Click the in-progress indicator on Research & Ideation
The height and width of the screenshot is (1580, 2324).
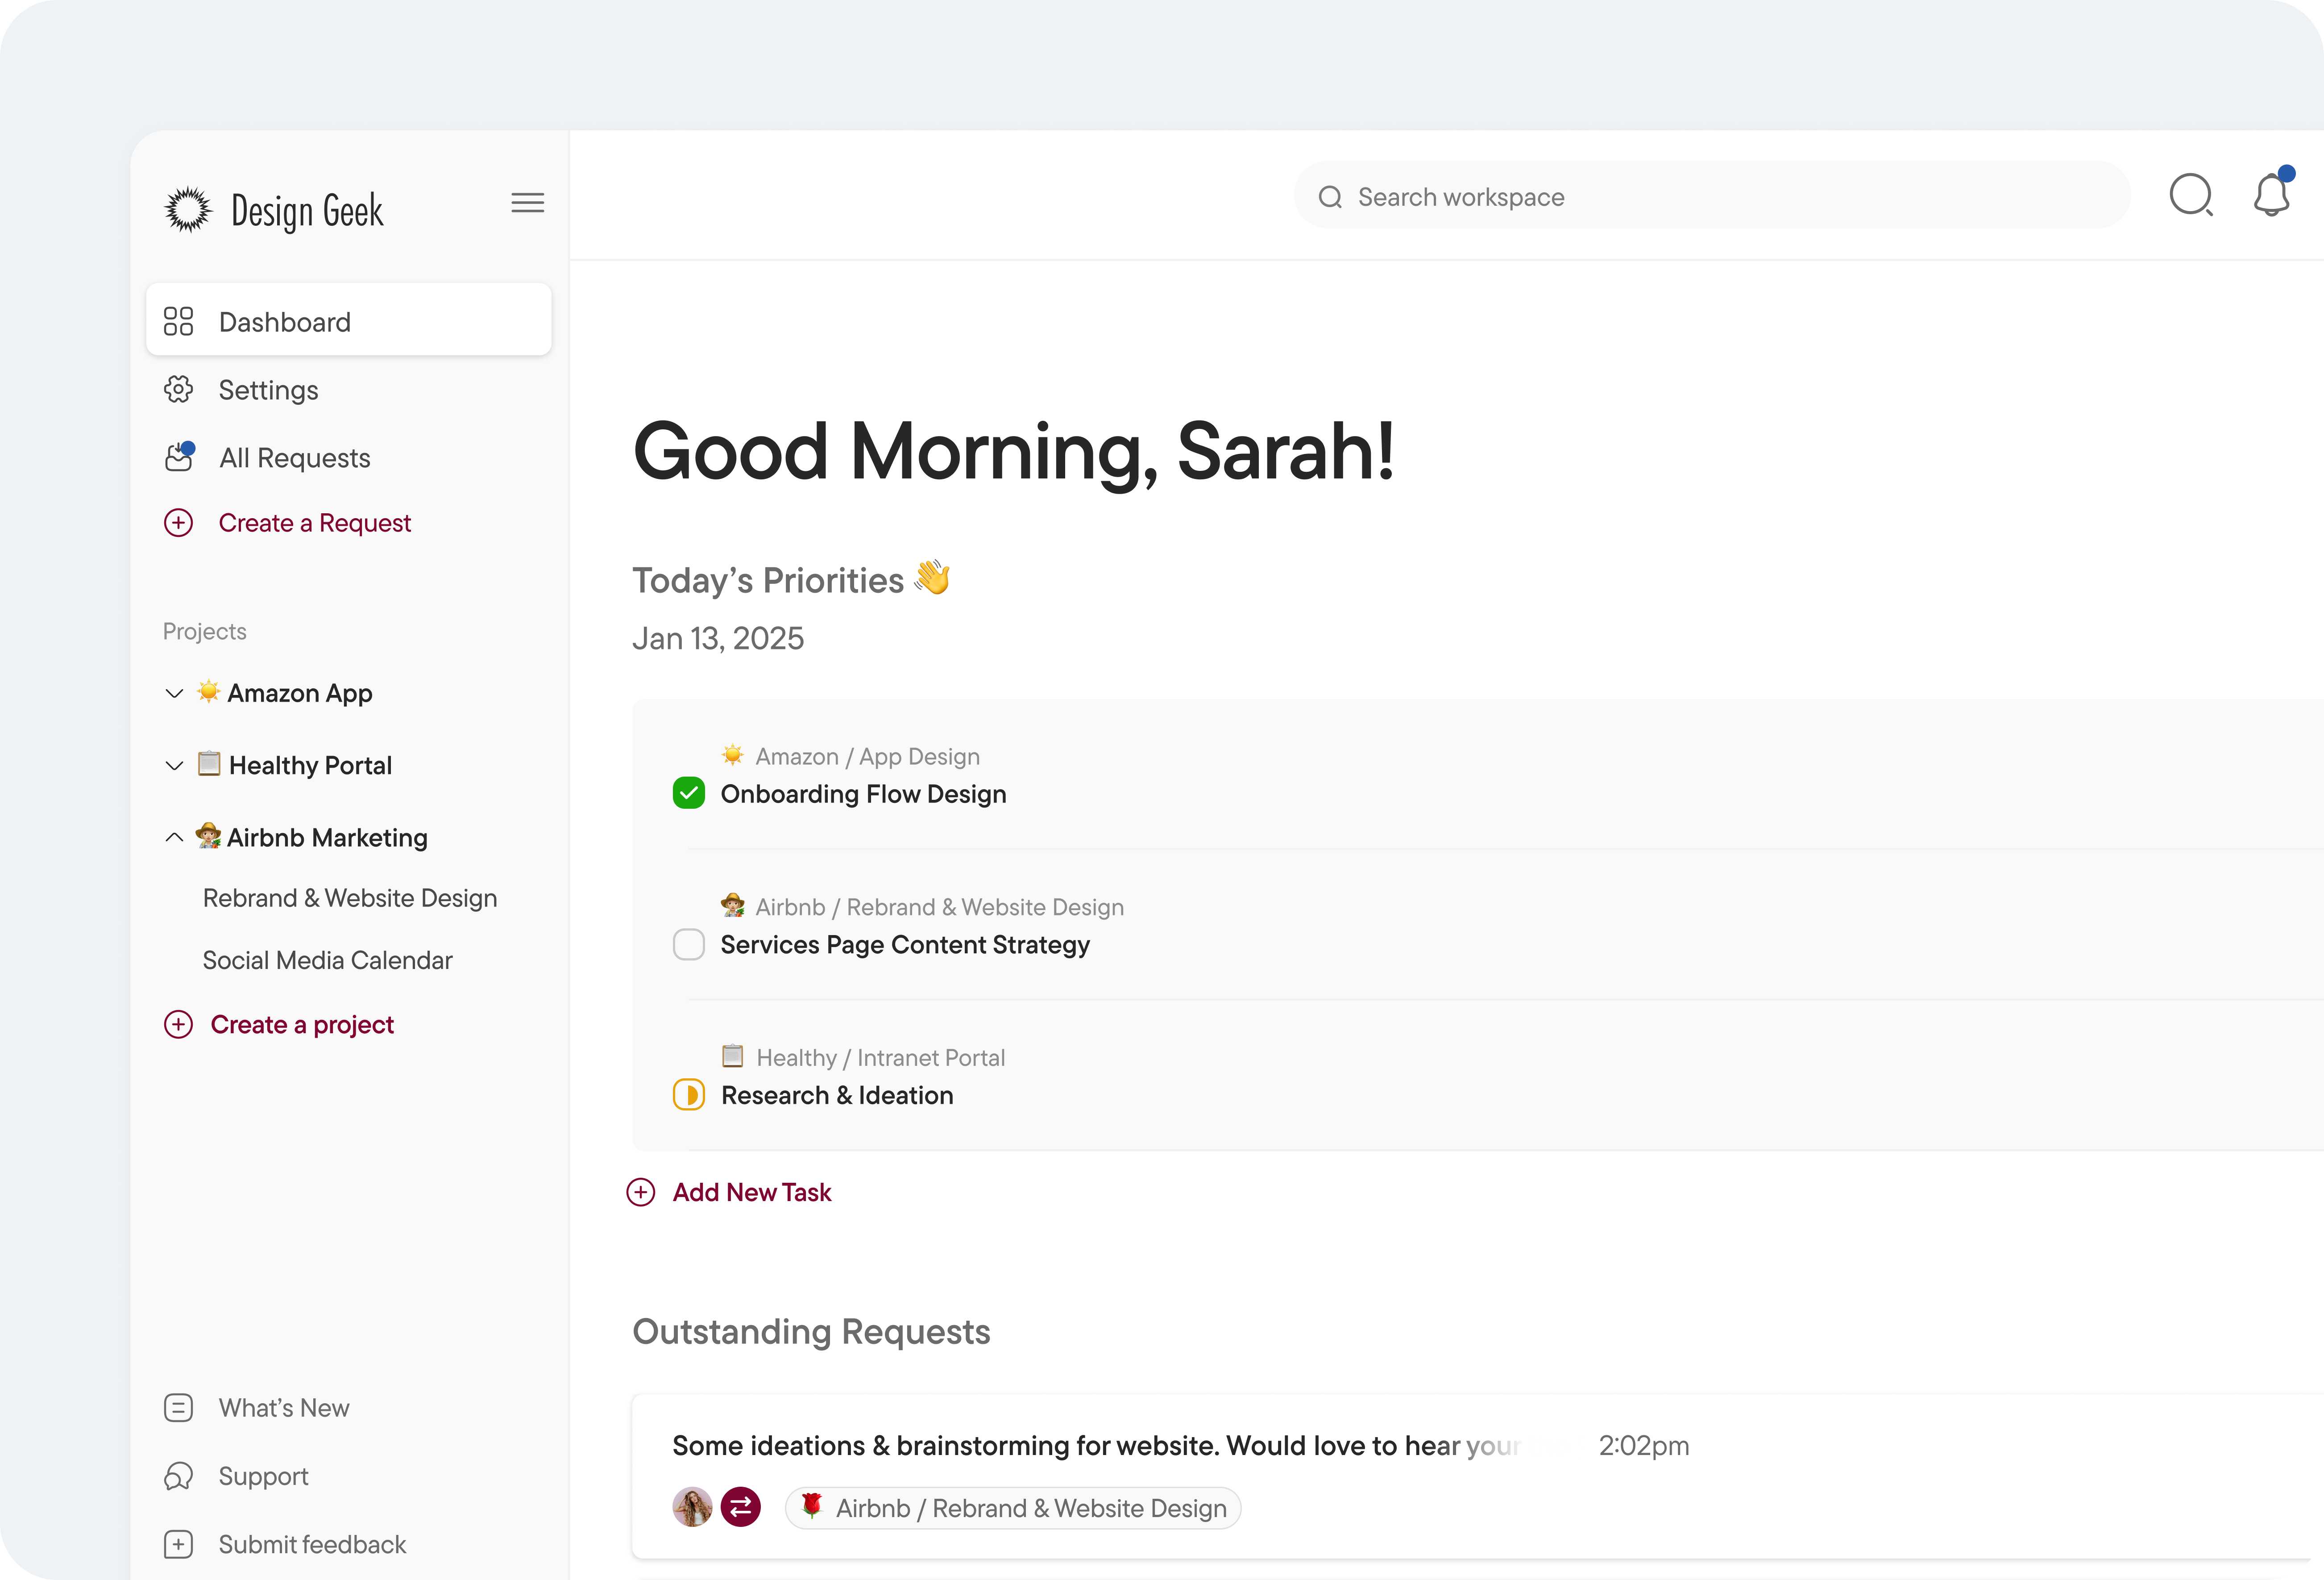pyautogui.click(x=689, y=1094)
